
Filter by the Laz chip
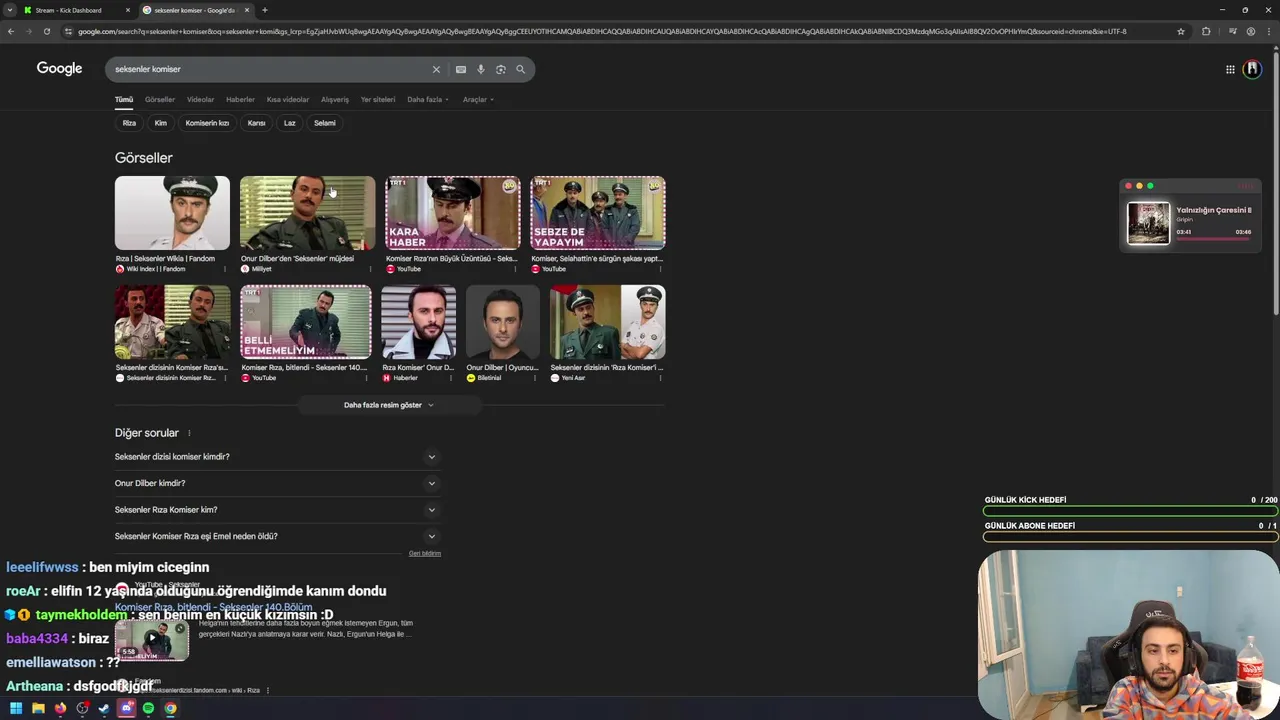tap(290, 123)
